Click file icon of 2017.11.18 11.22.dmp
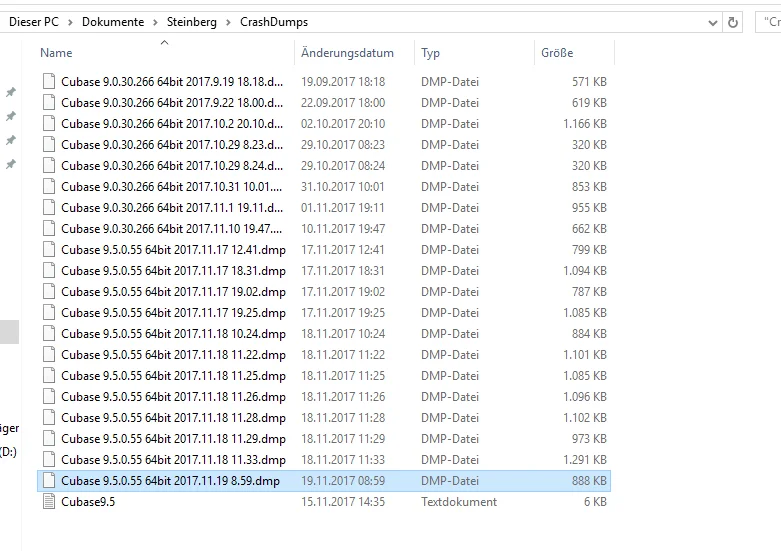The height and width of the screenshot is (551, 781). tap(49, 353)
